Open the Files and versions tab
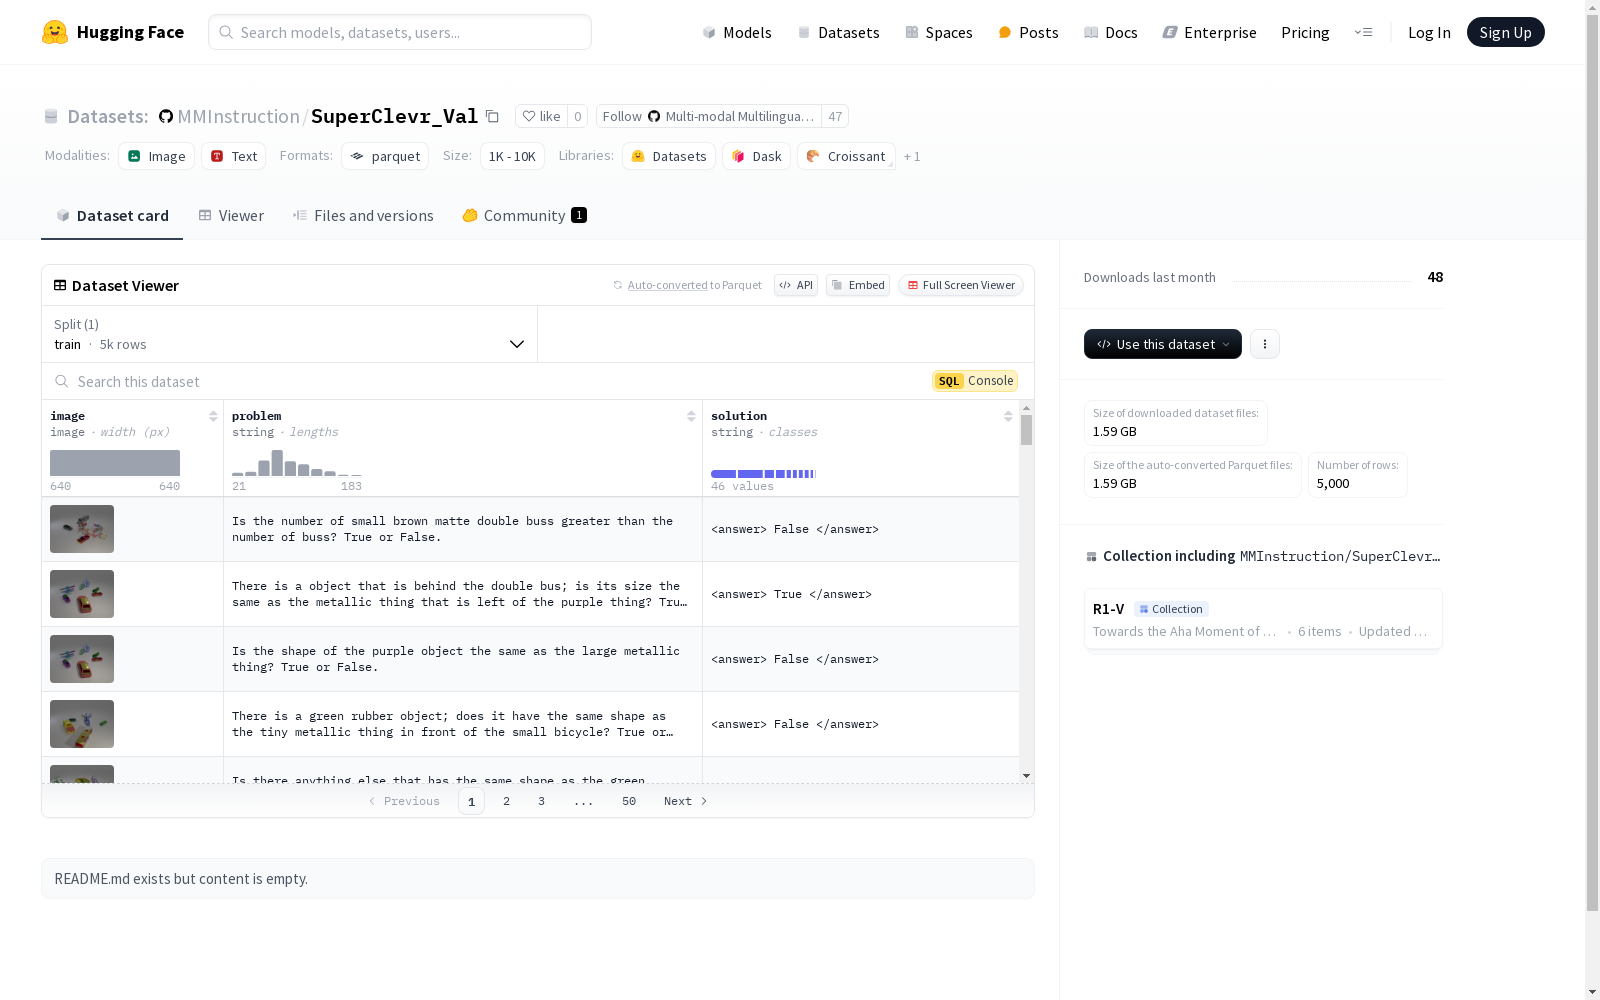The image size is (1600, 1000). (x=363, y=216)
